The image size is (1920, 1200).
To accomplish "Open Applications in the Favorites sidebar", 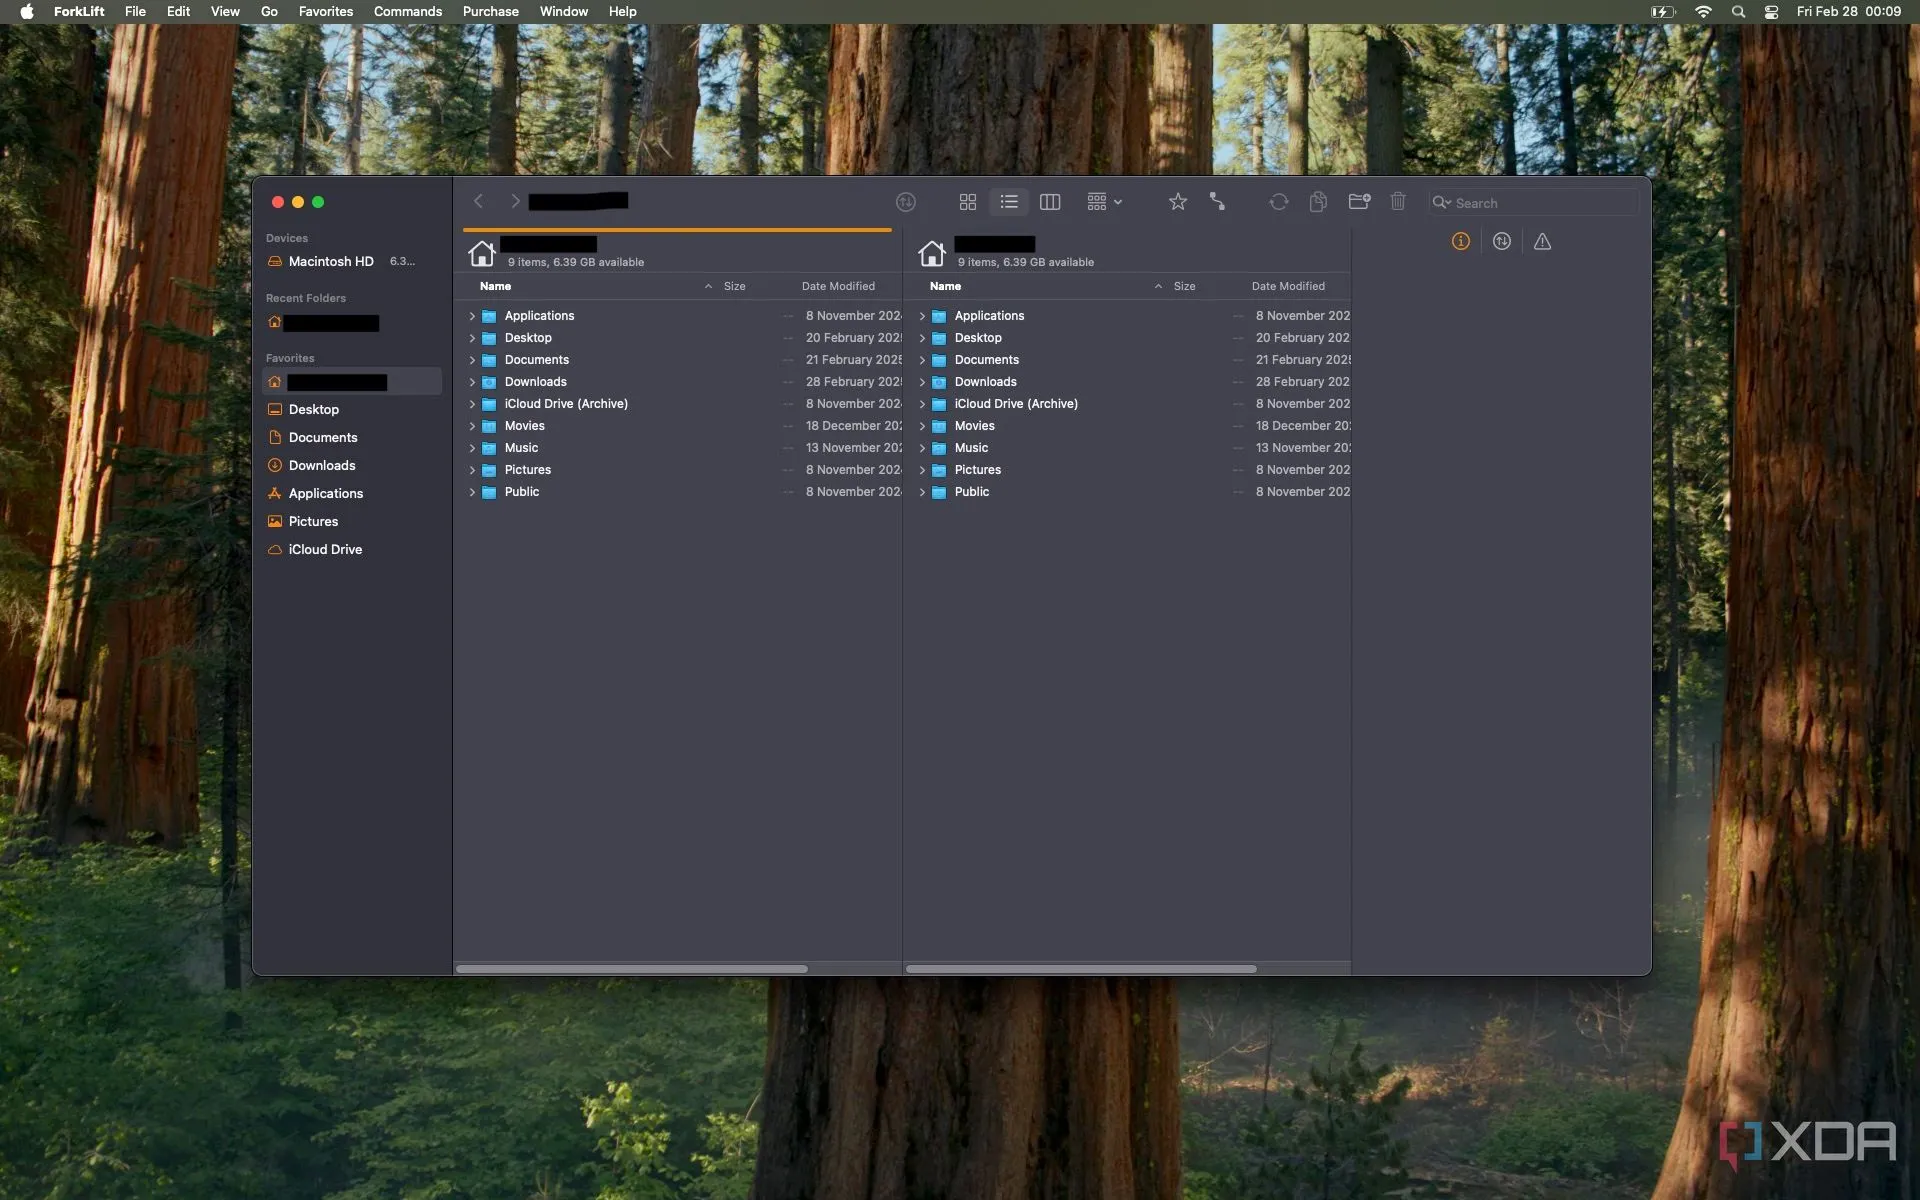I will [x=352, y=493].
